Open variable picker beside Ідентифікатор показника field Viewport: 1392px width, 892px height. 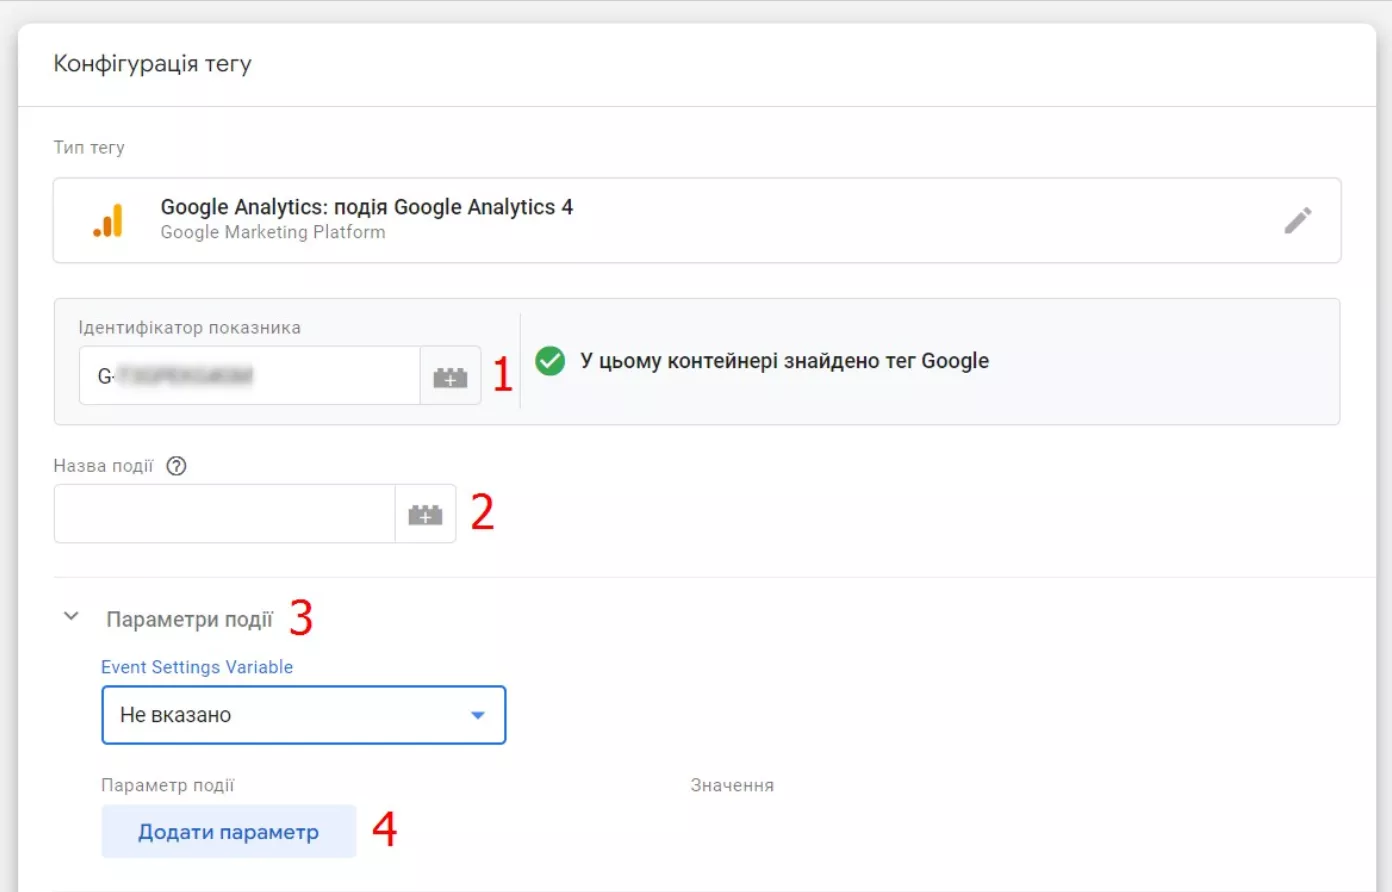tap(450, 376)
